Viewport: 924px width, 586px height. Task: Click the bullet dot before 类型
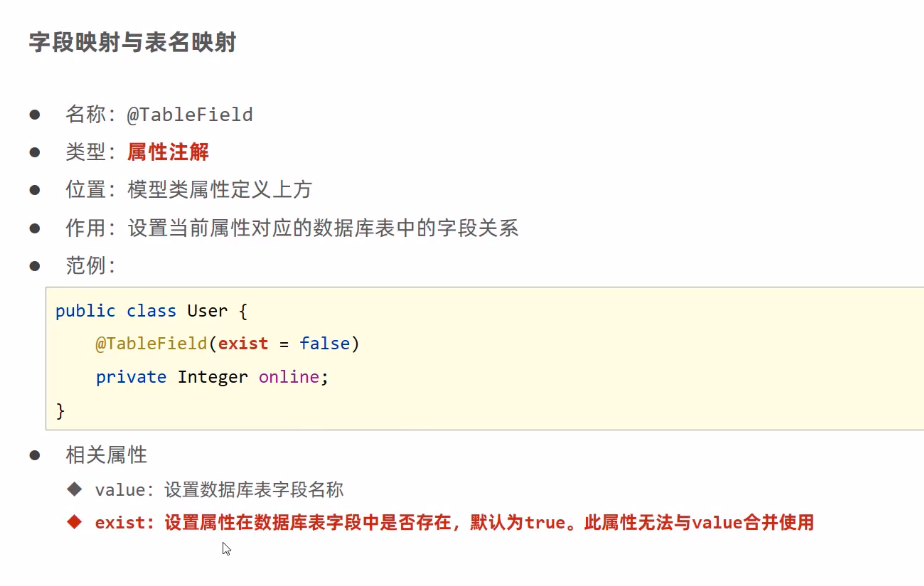(x=35, y=152)
